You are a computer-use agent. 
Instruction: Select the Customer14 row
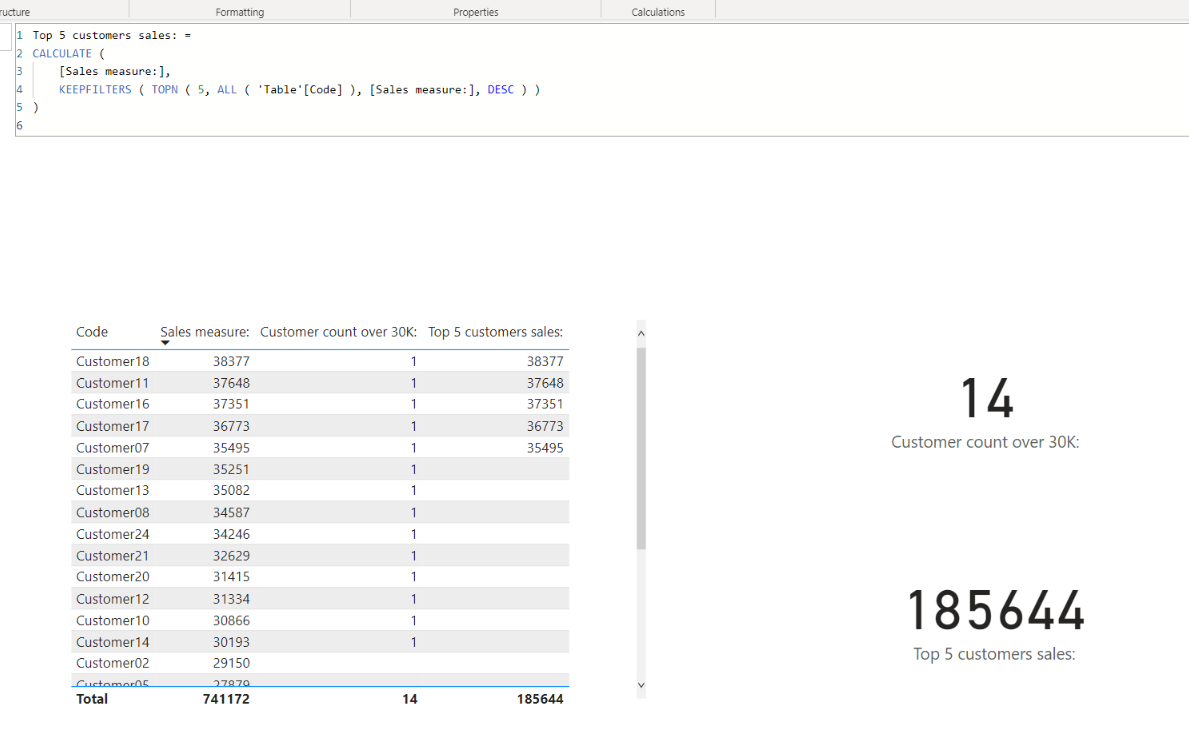click(x=320, y=642)
